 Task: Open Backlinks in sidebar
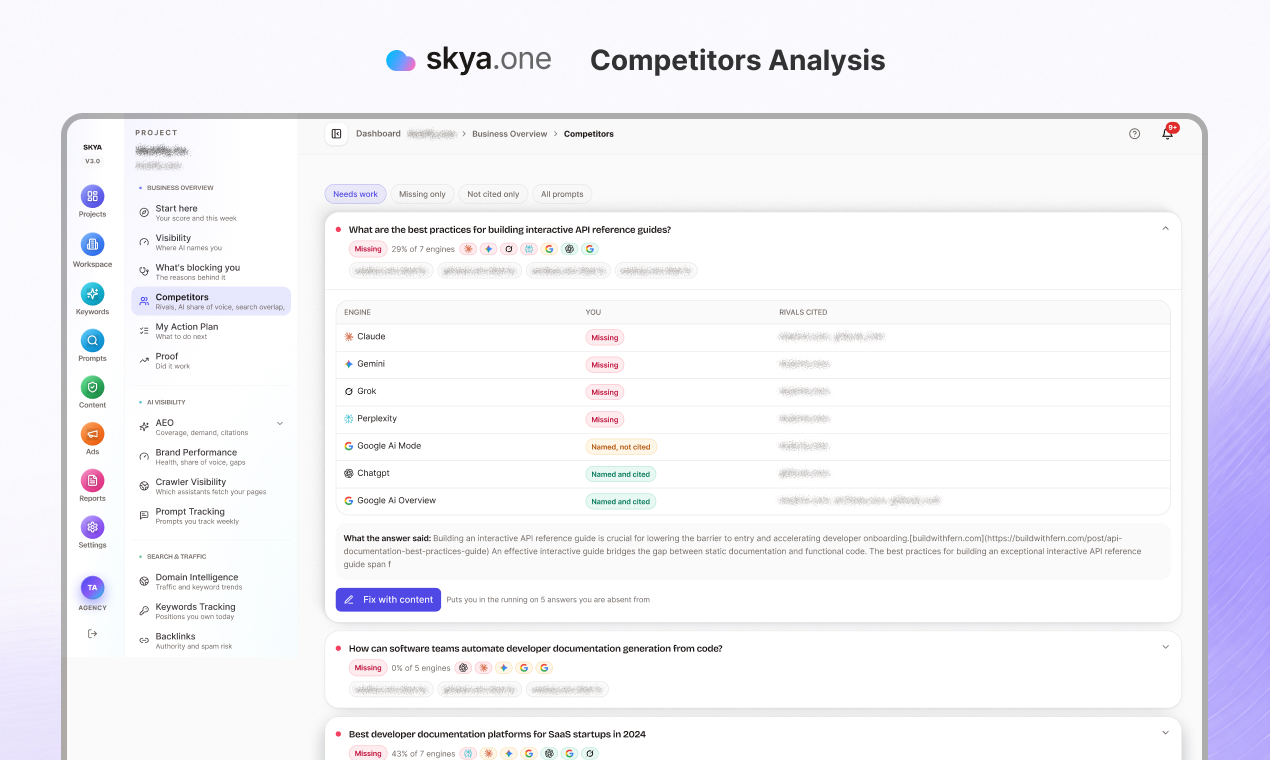(x=211, y=640)
